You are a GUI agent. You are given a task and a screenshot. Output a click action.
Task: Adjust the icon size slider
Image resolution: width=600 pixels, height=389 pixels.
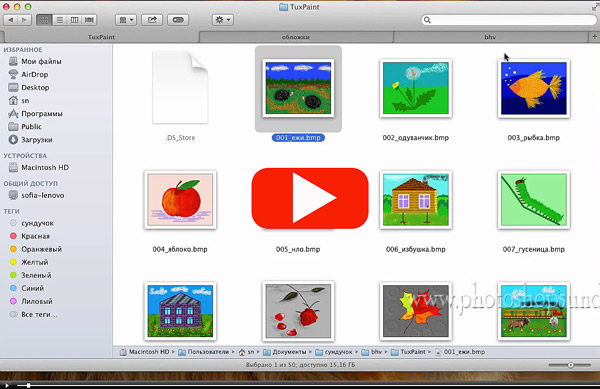click(570, 365)
